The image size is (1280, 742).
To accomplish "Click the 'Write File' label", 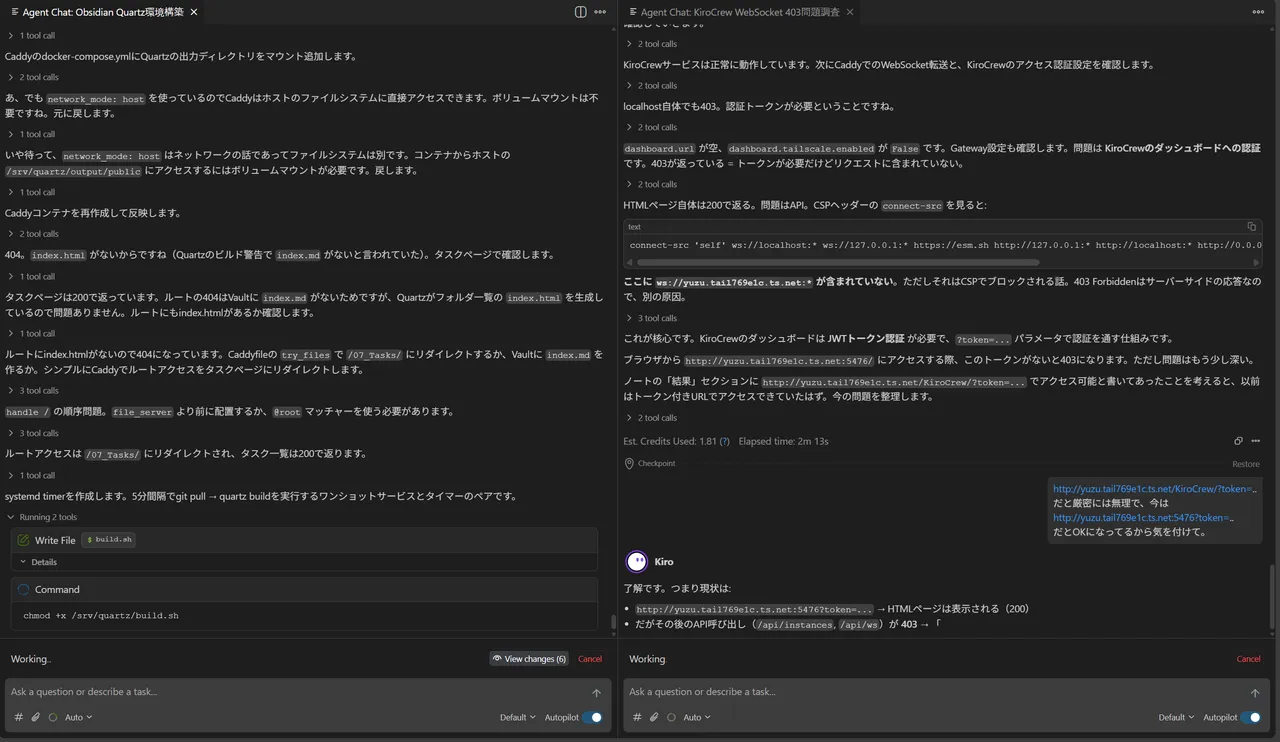I will coord(55,540).
